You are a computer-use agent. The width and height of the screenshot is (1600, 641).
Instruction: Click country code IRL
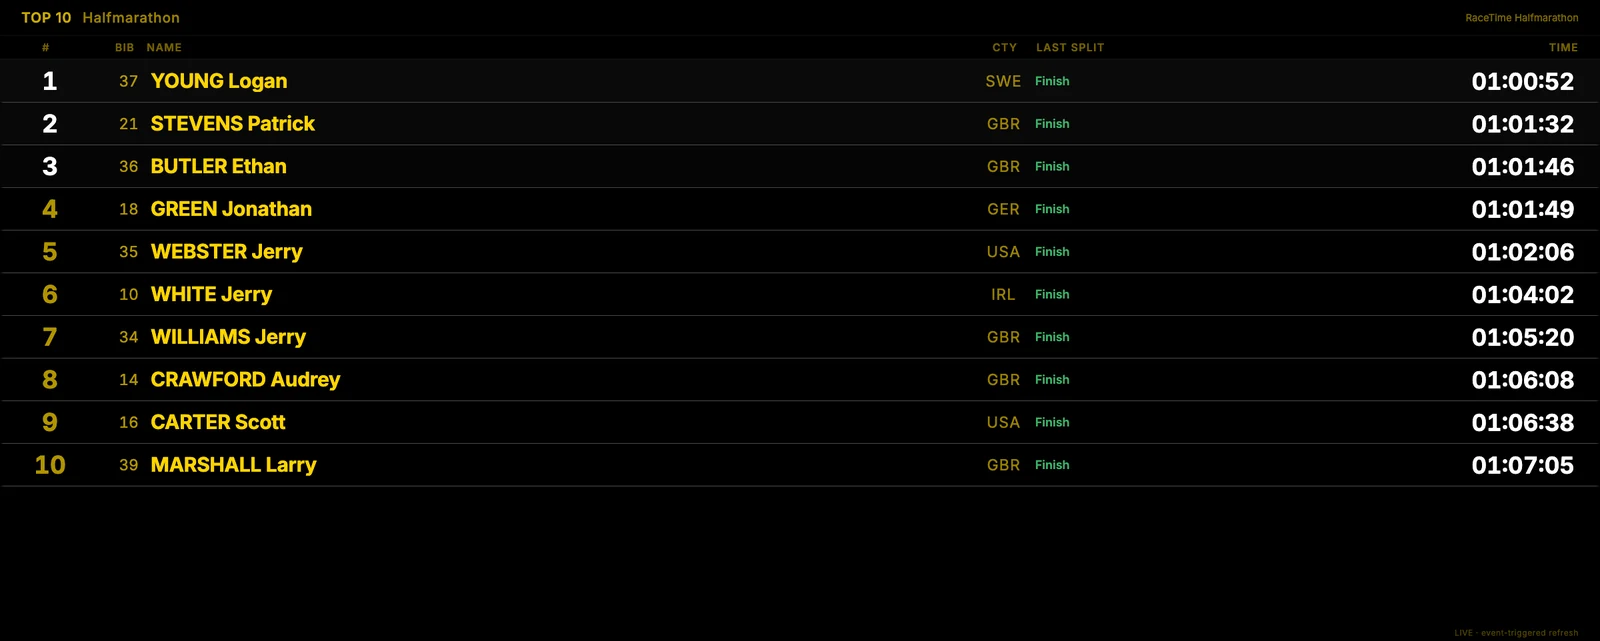click(1003, 295)
